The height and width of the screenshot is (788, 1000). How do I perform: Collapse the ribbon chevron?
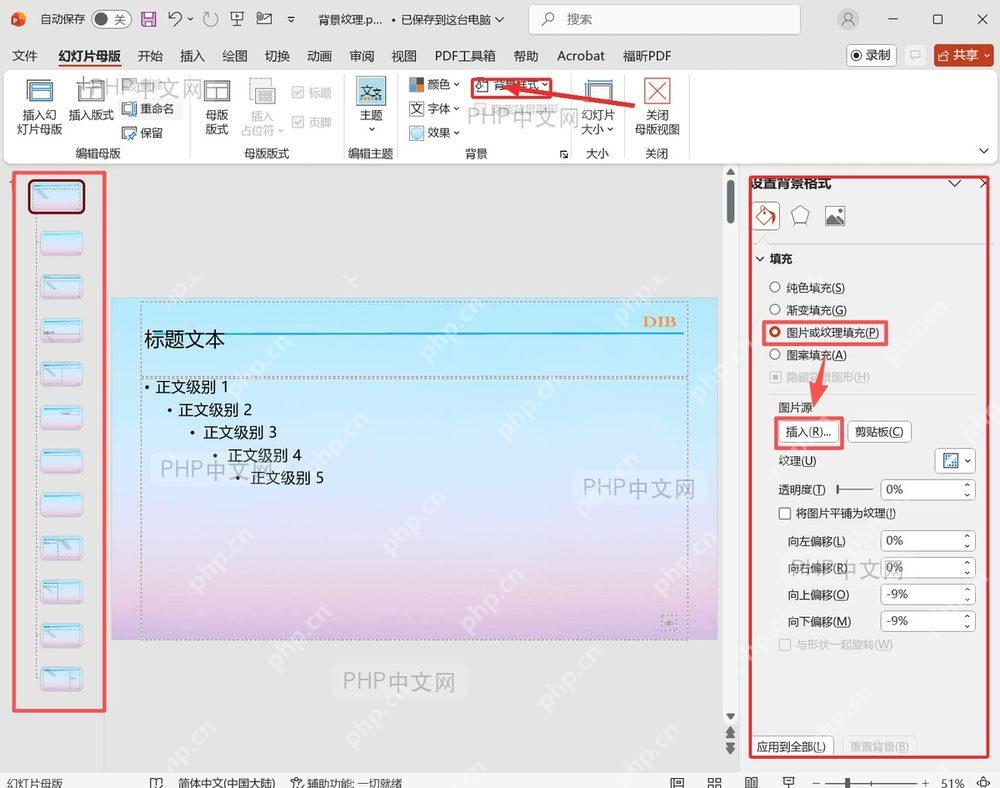pos(984,151)
